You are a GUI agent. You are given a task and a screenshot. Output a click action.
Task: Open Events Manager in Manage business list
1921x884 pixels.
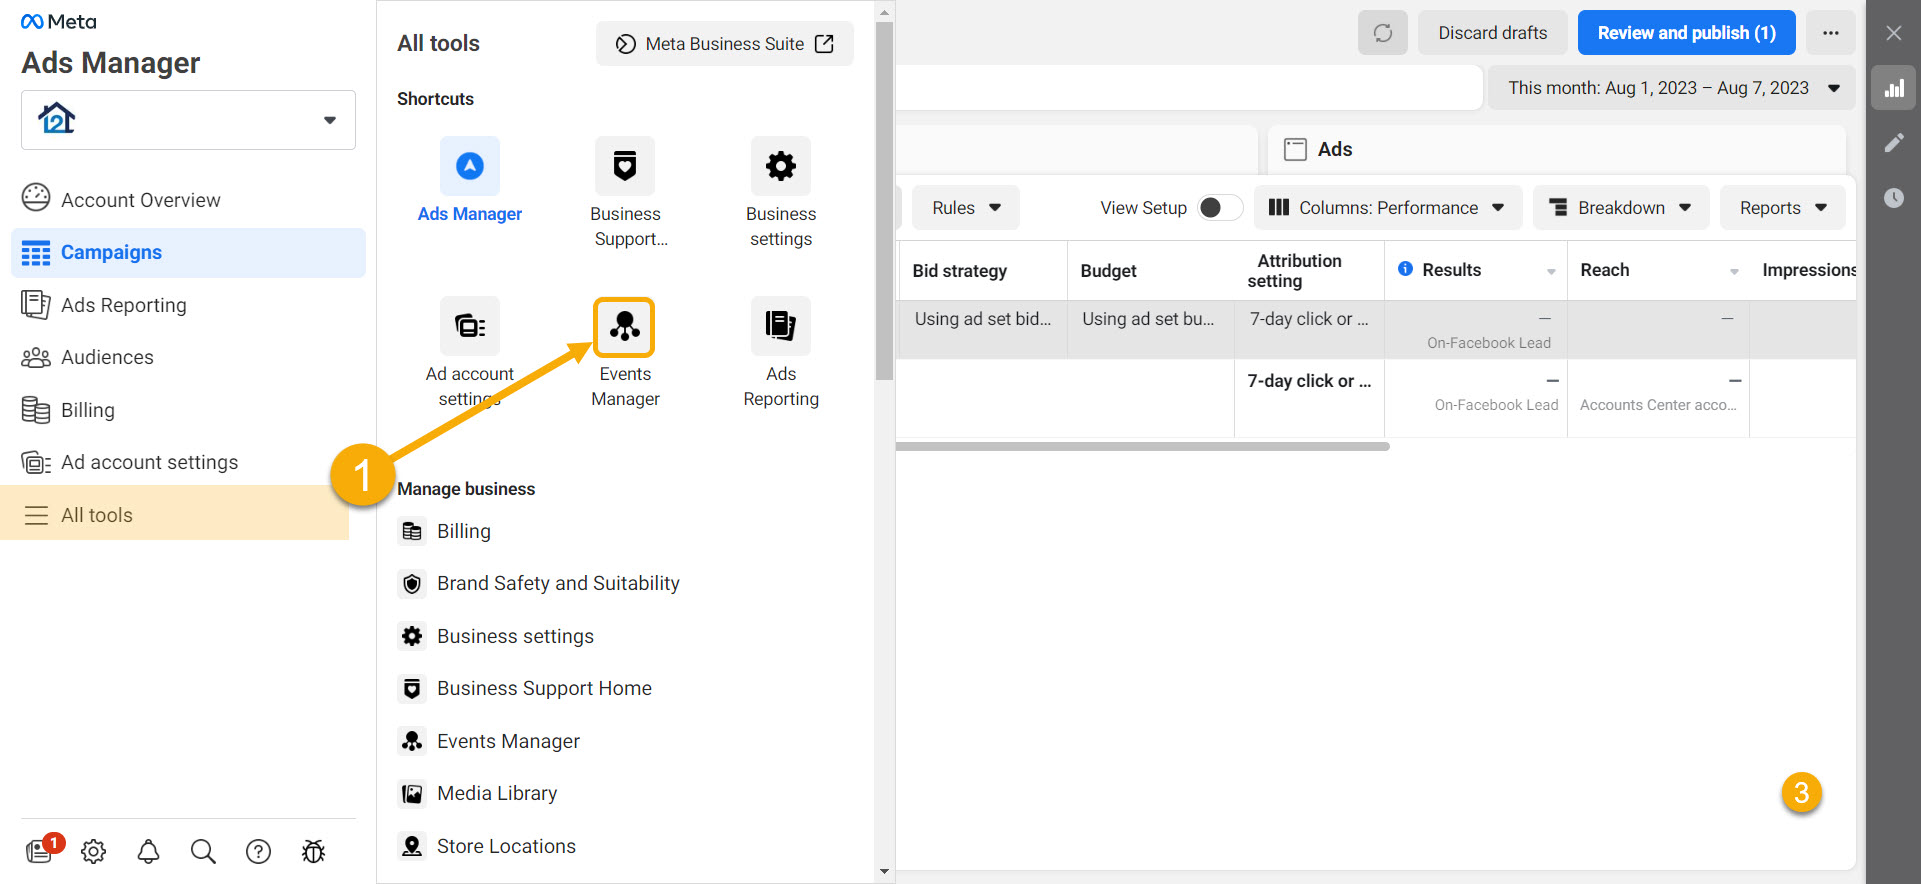[x=489, y=741]
